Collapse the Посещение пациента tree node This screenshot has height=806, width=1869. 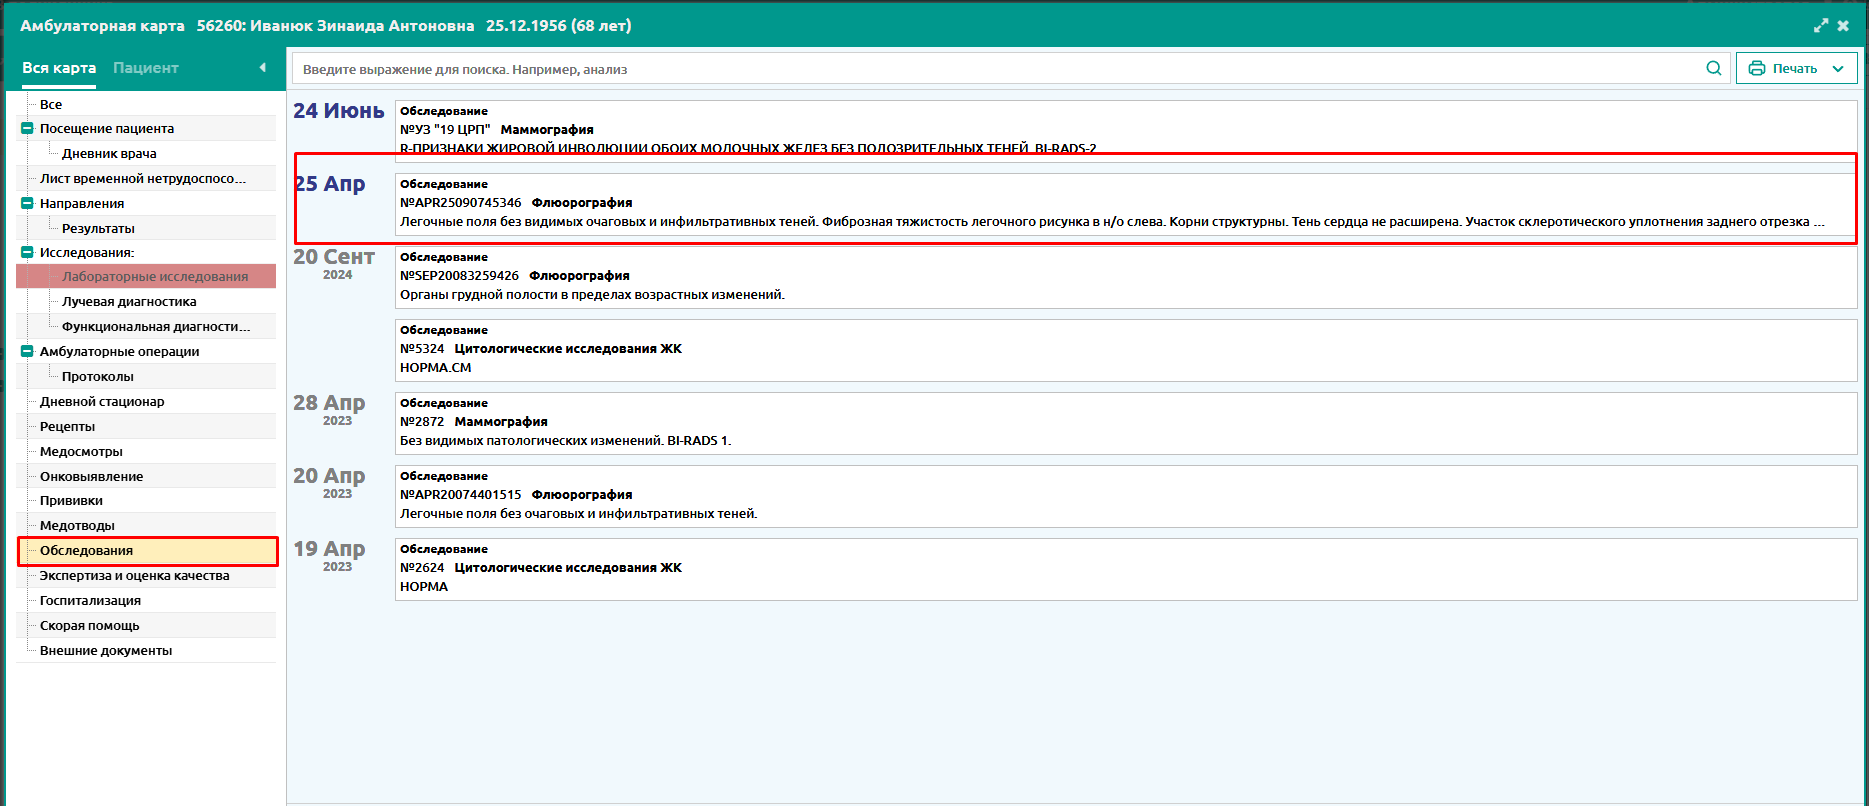click(27, 128)
